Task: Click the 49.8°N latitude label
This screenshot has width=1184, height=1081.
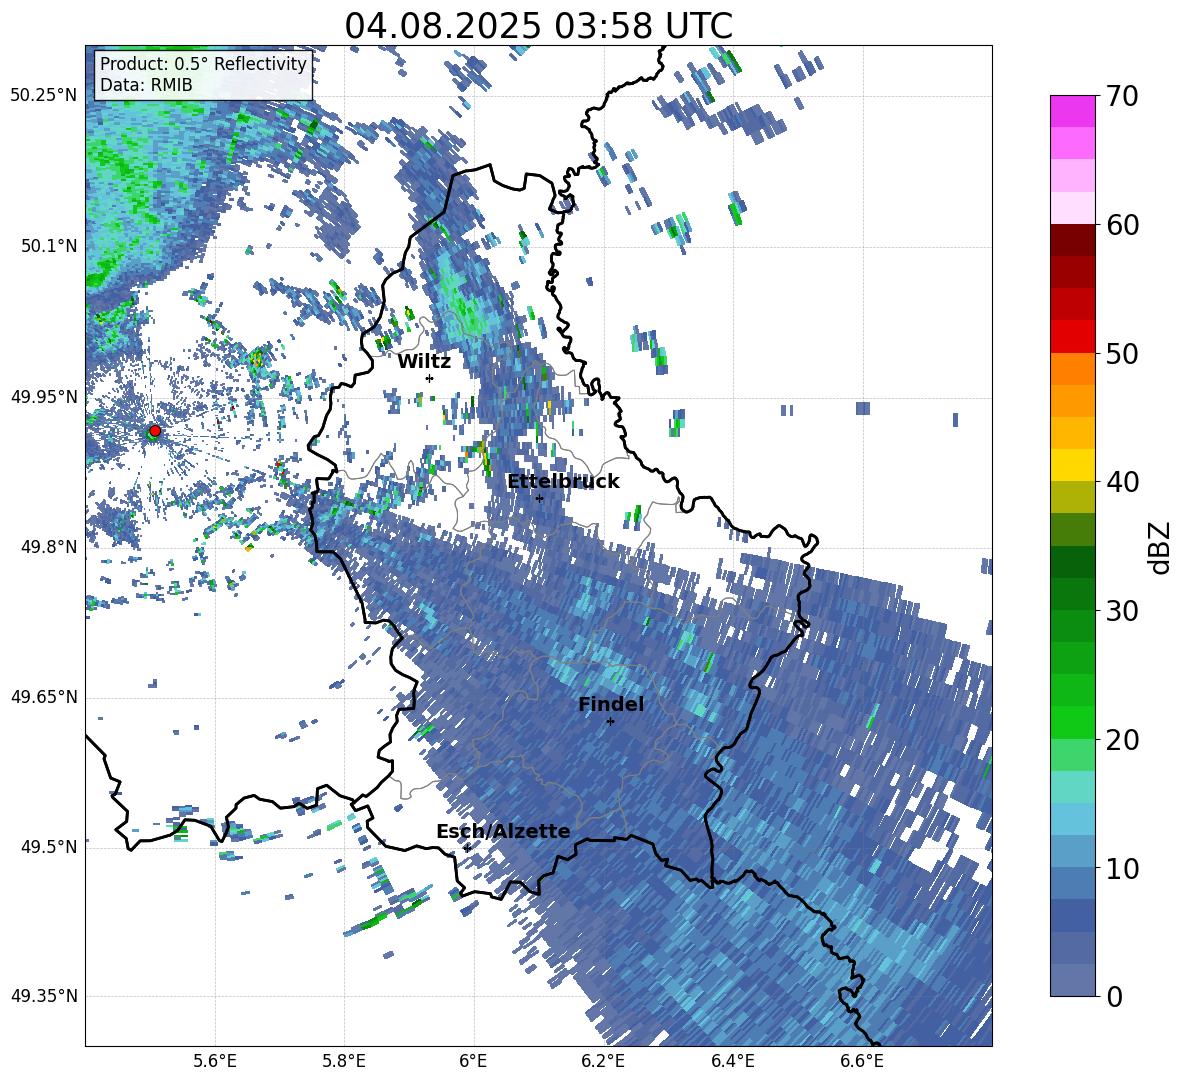Action: point(49,547)
